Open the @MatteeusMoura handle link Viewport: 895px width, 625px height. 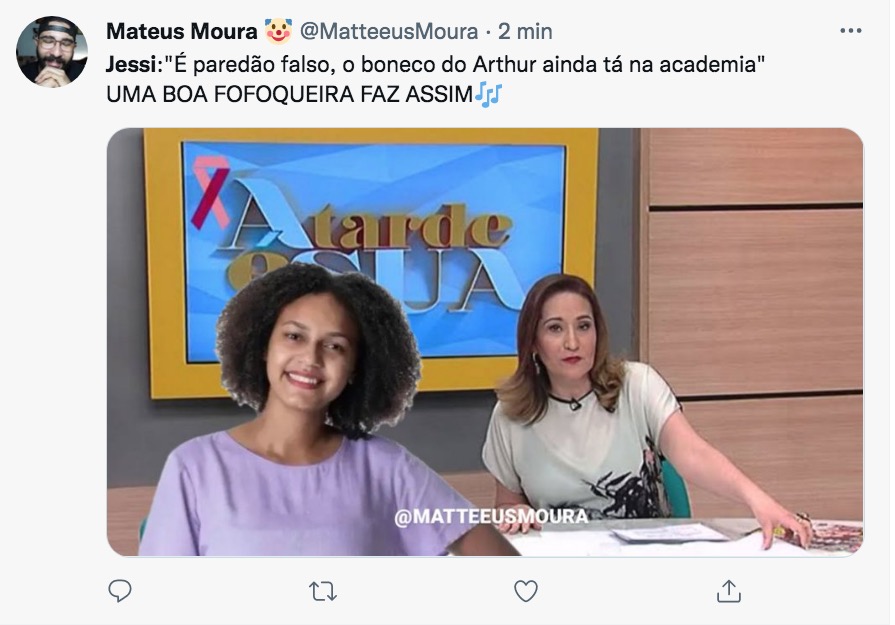(x=389, y=31)
